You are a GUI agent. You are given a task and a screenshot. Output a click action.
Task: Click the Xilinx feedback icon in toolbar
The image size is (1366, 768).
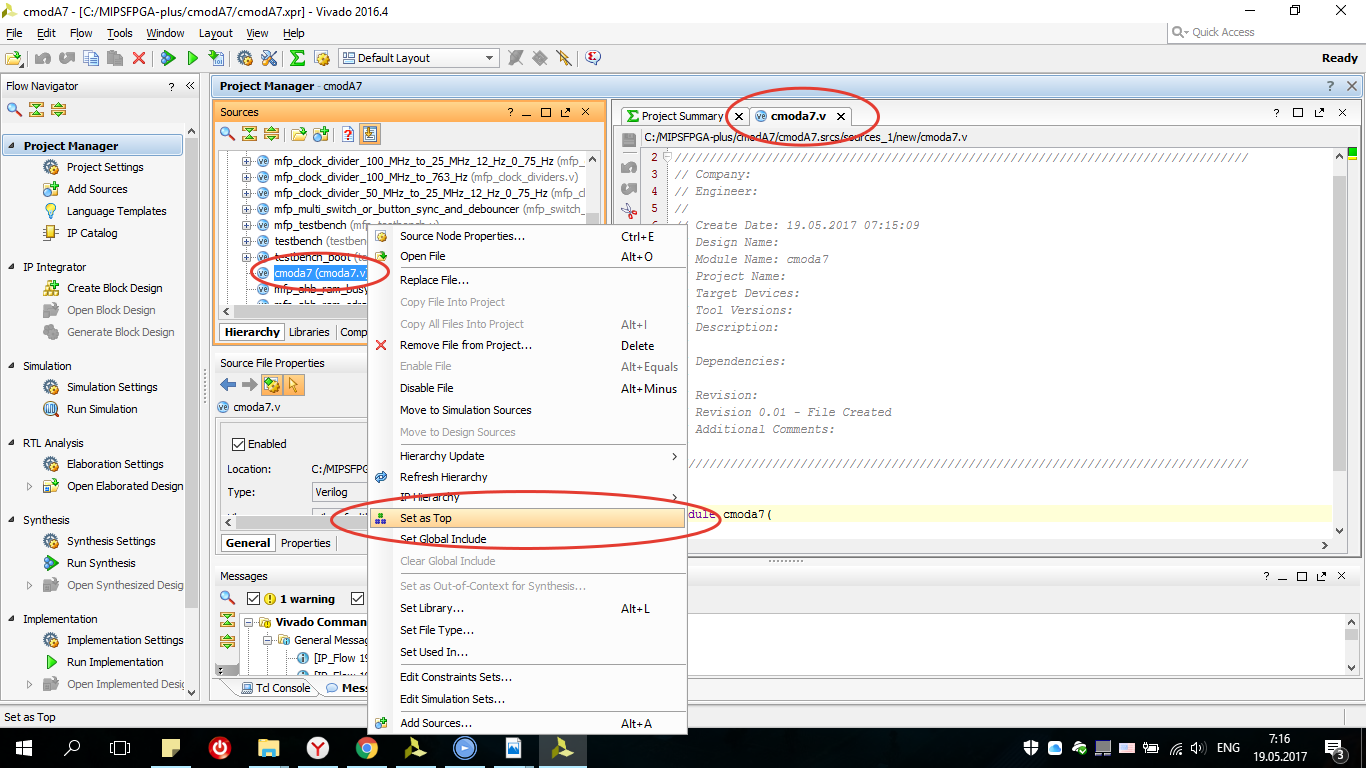point(593,58)
